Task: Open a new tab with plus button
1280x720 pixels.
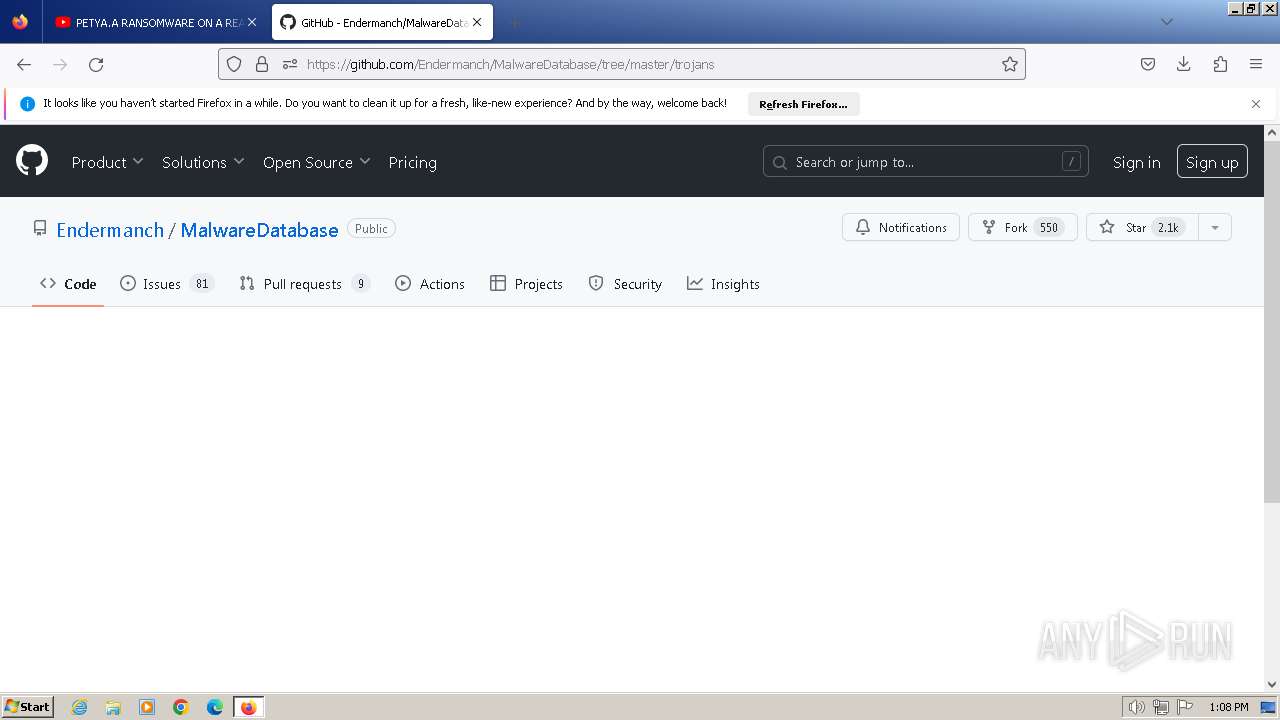Action: 514,22
